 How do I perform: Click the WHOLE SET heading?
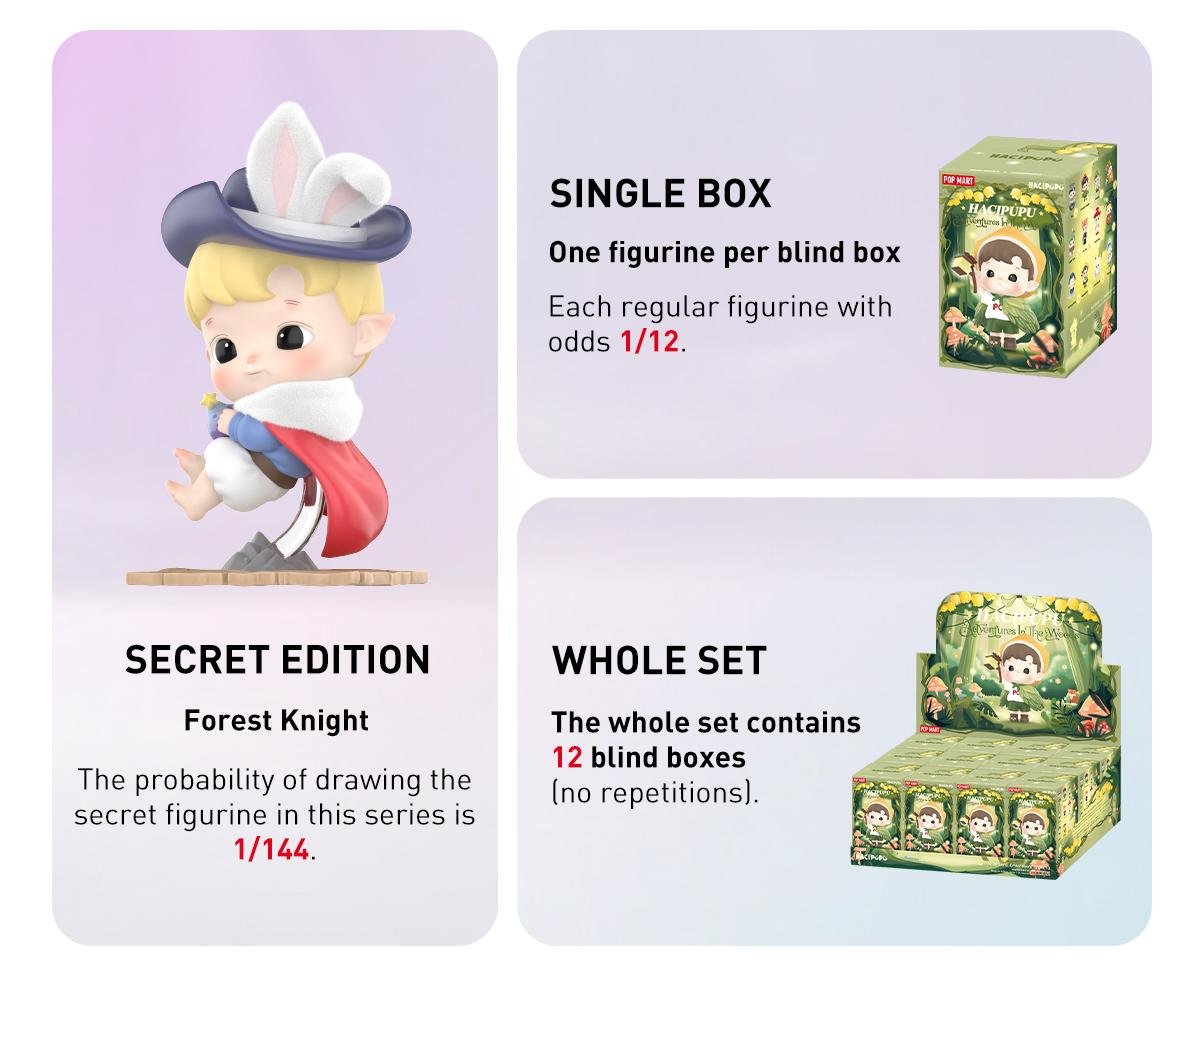[659, 661]
